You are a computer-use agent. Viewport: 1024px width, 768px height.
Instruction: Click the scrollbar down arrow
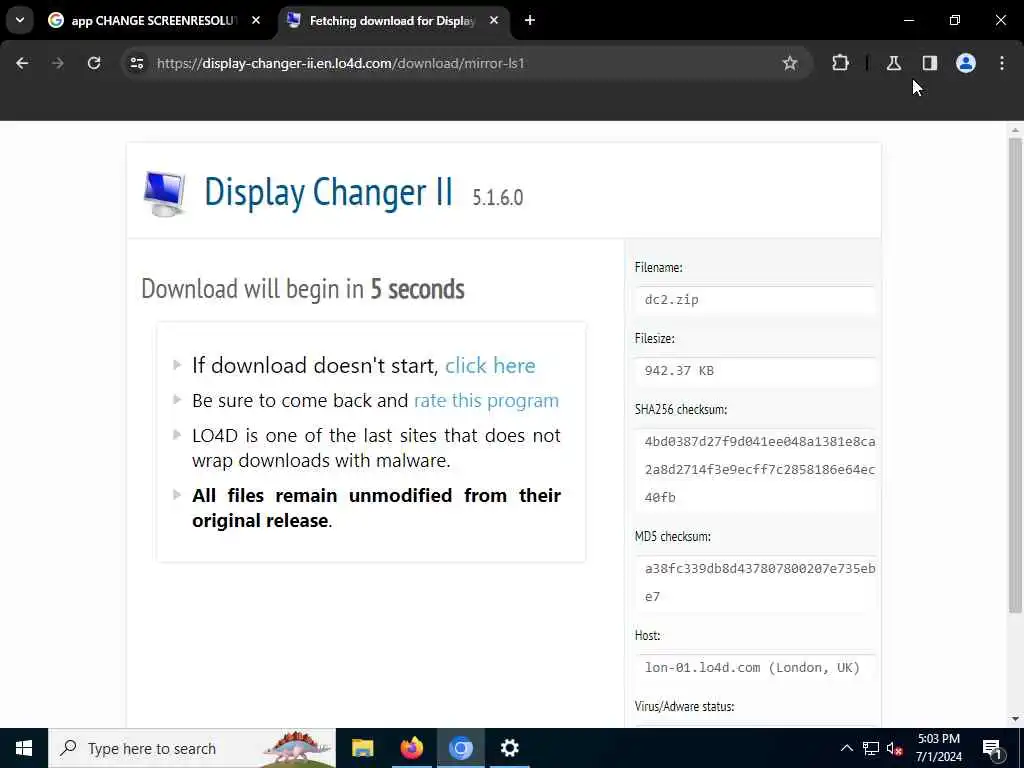tap(1015, 719)
